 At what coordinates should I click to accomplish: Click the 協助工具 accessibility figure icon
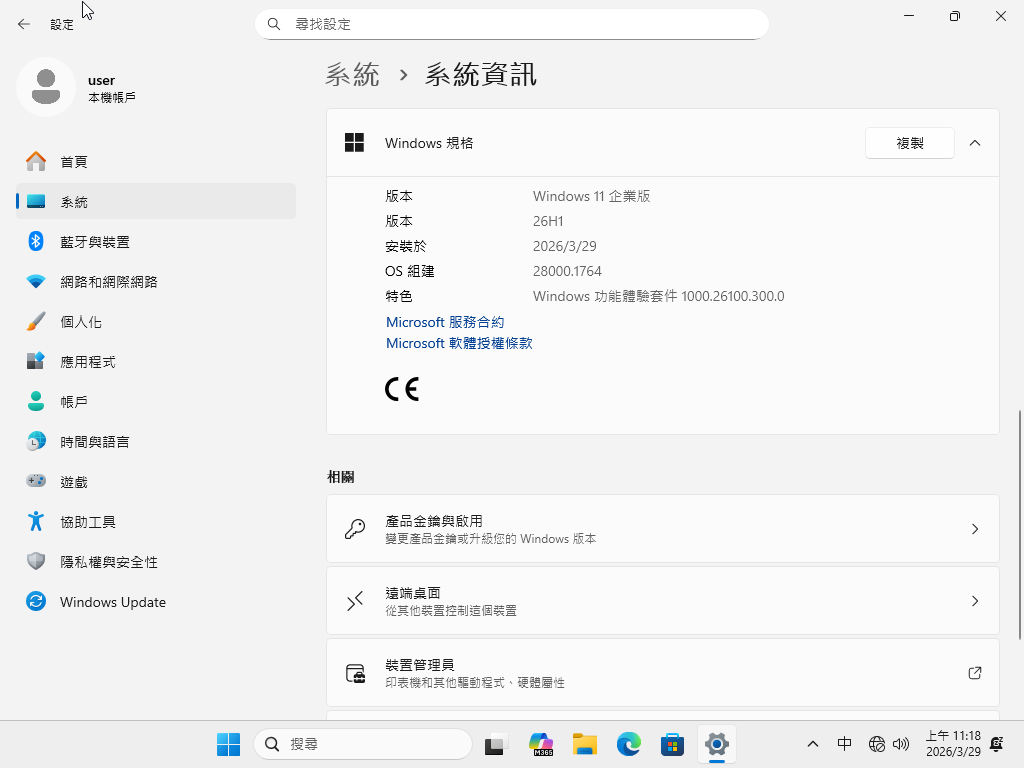[x=36, y=522]
